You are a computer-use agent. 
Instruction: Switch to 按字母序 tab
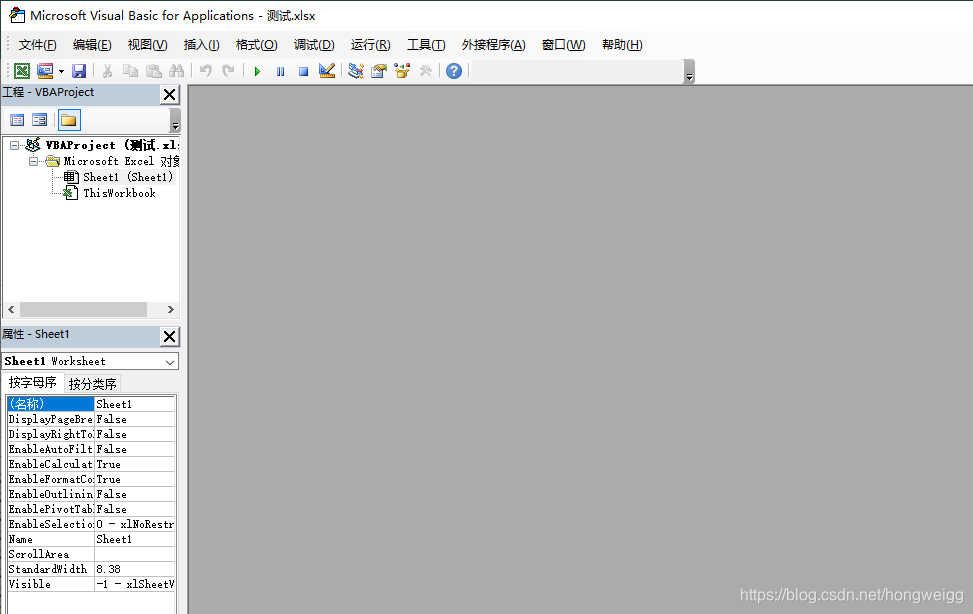[x=32, y=382]
